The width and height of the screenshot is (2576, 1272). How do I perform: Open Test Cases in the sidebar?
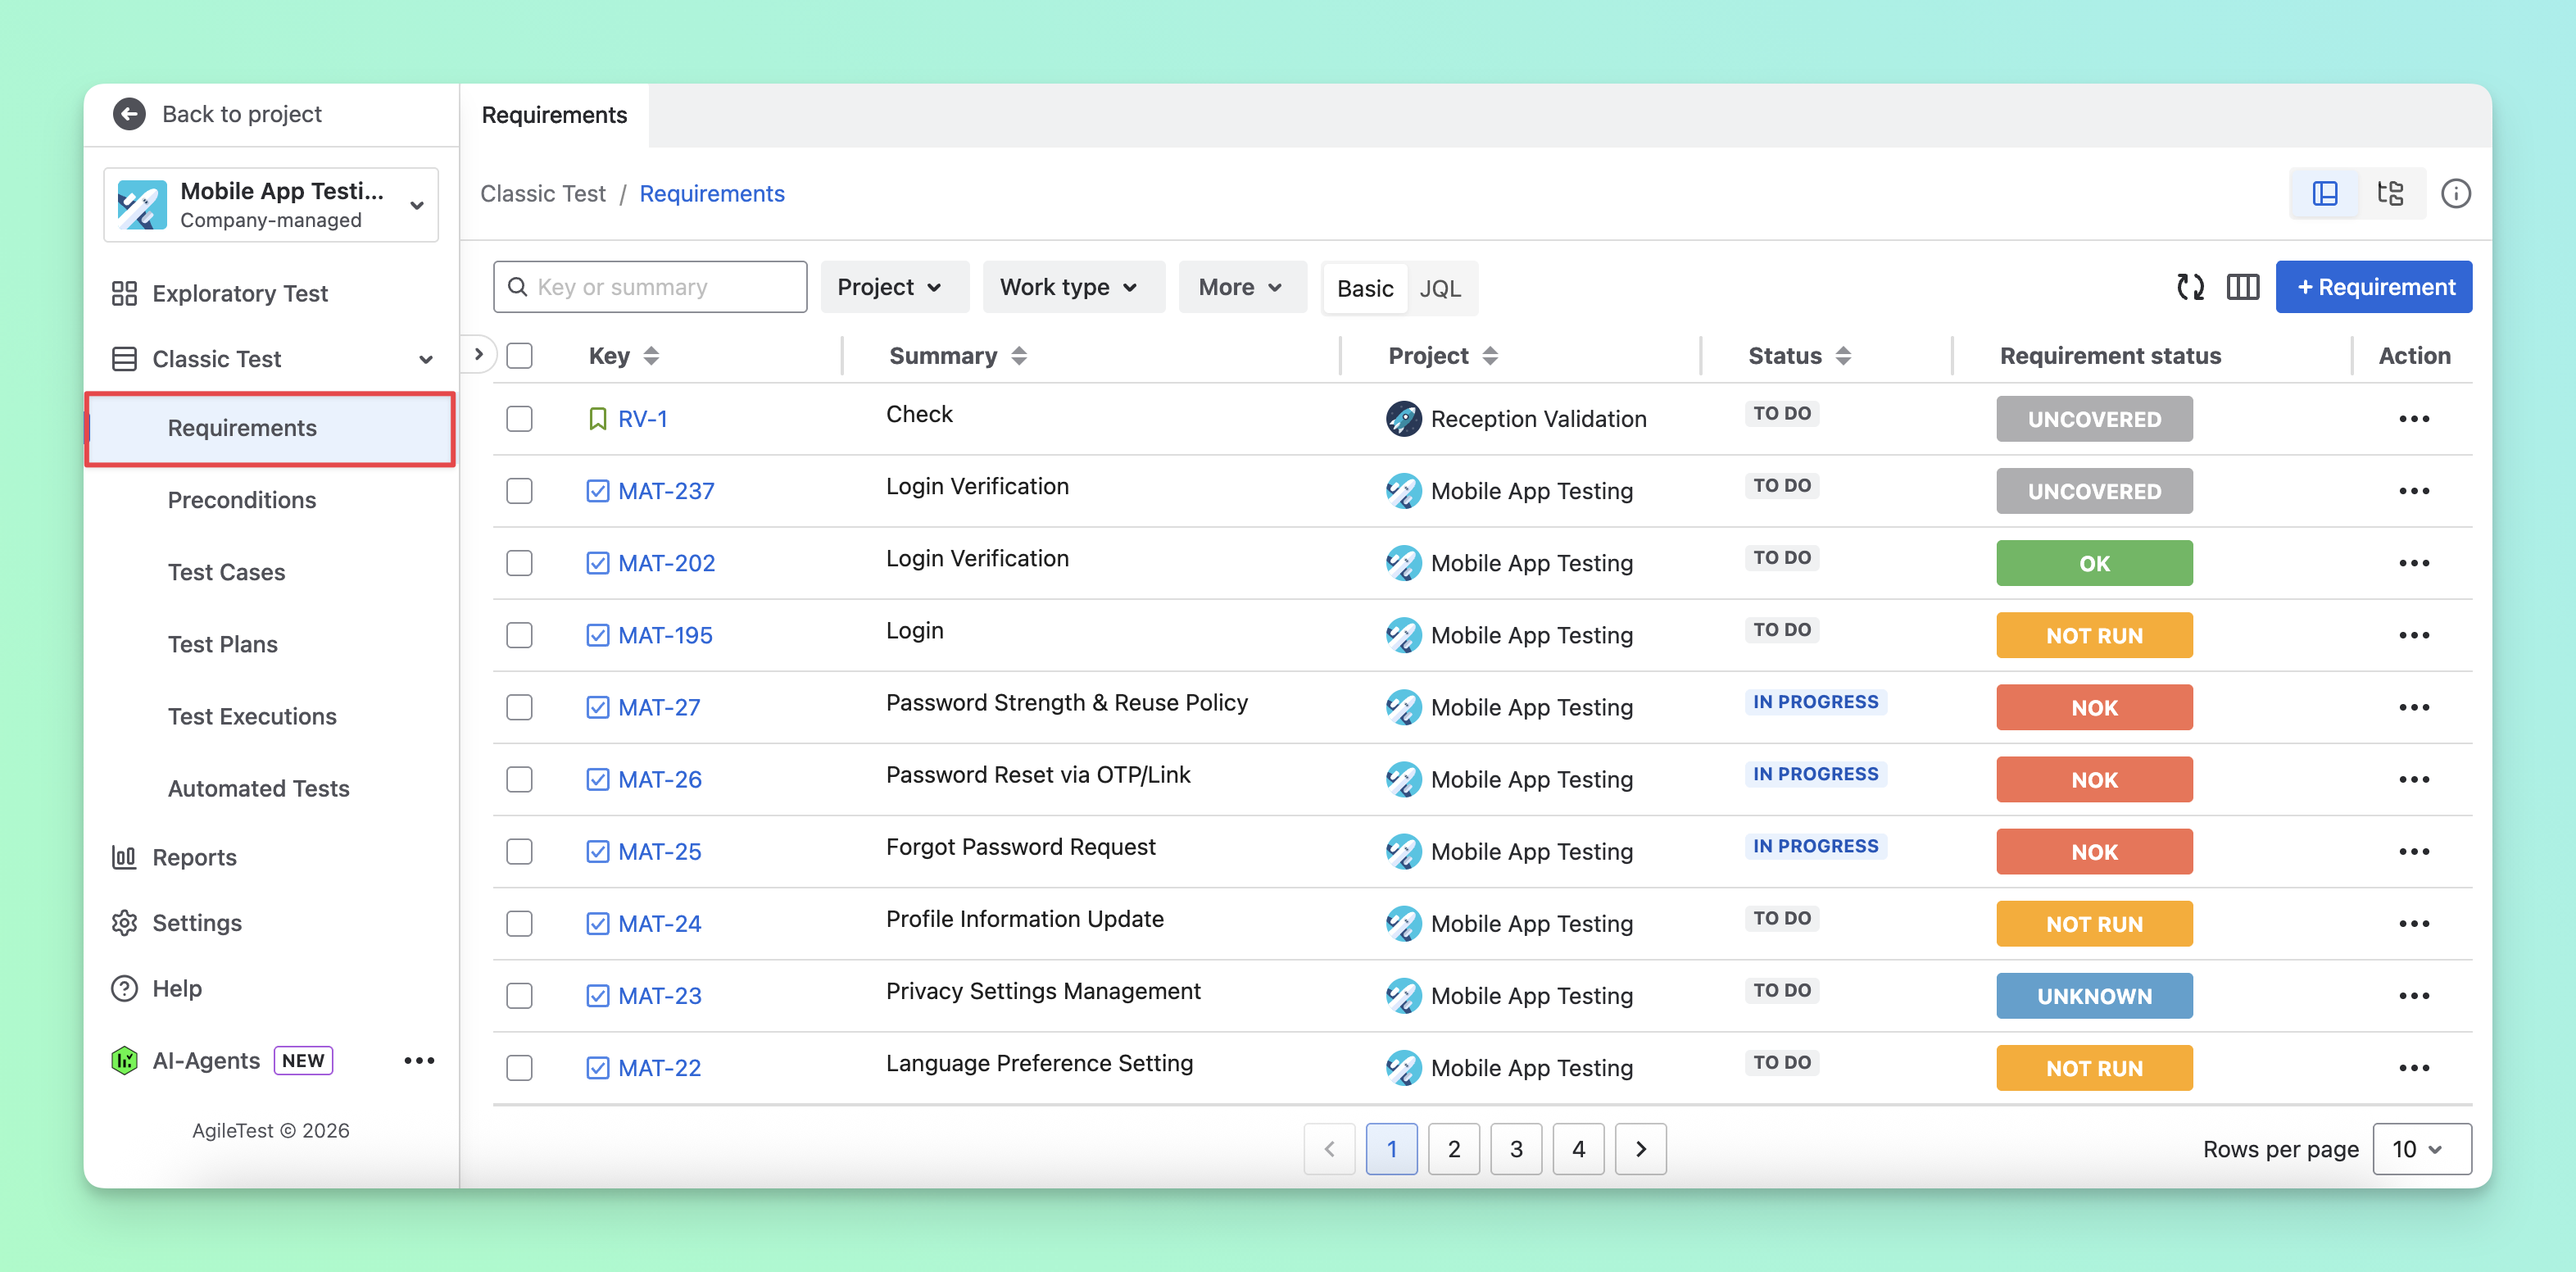point(227,572)
